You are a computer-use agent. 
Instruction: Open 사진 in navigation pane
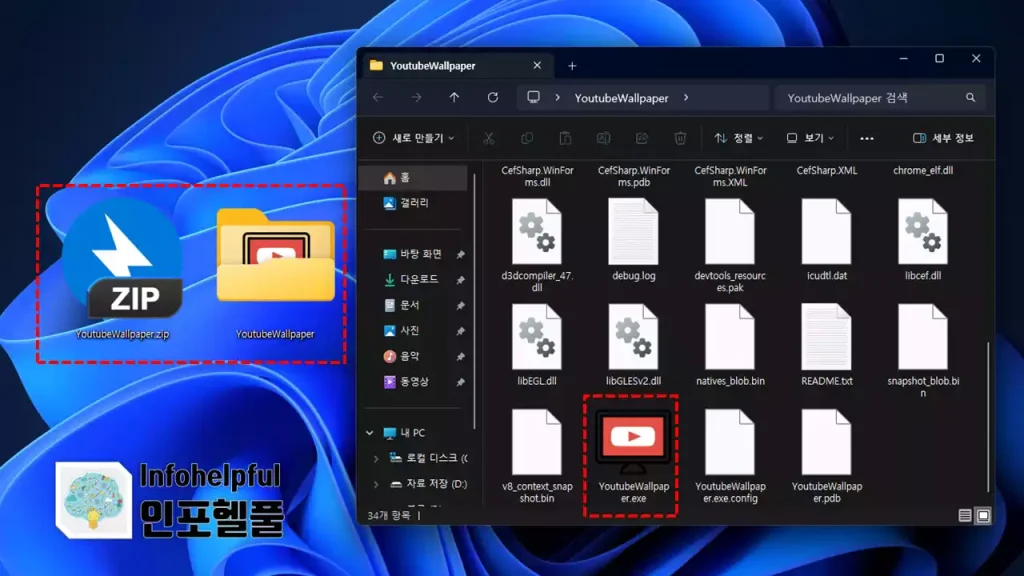(413, 330)
